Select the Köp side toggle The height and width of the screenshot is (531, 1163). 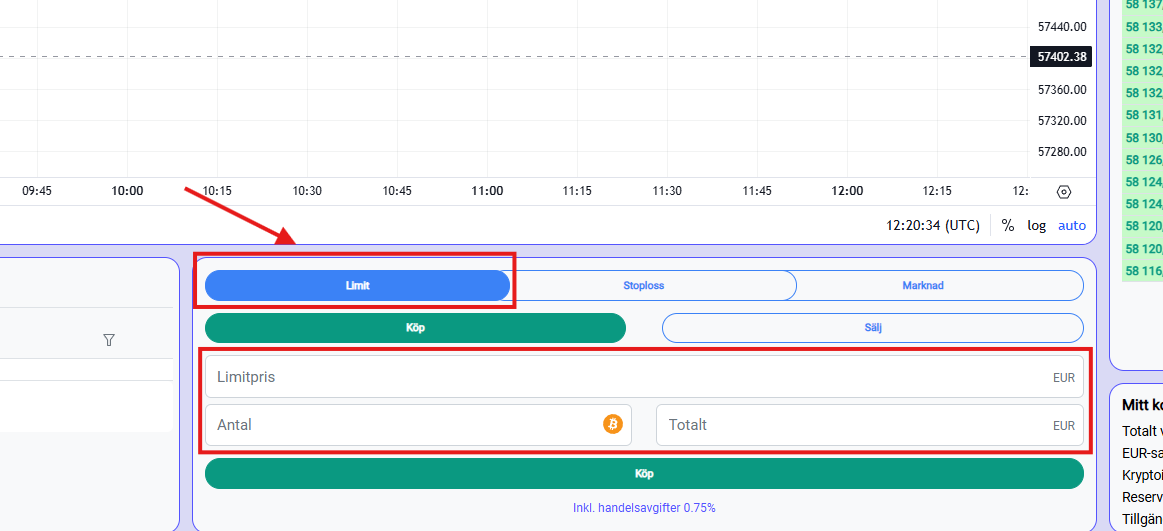(415, 328)
